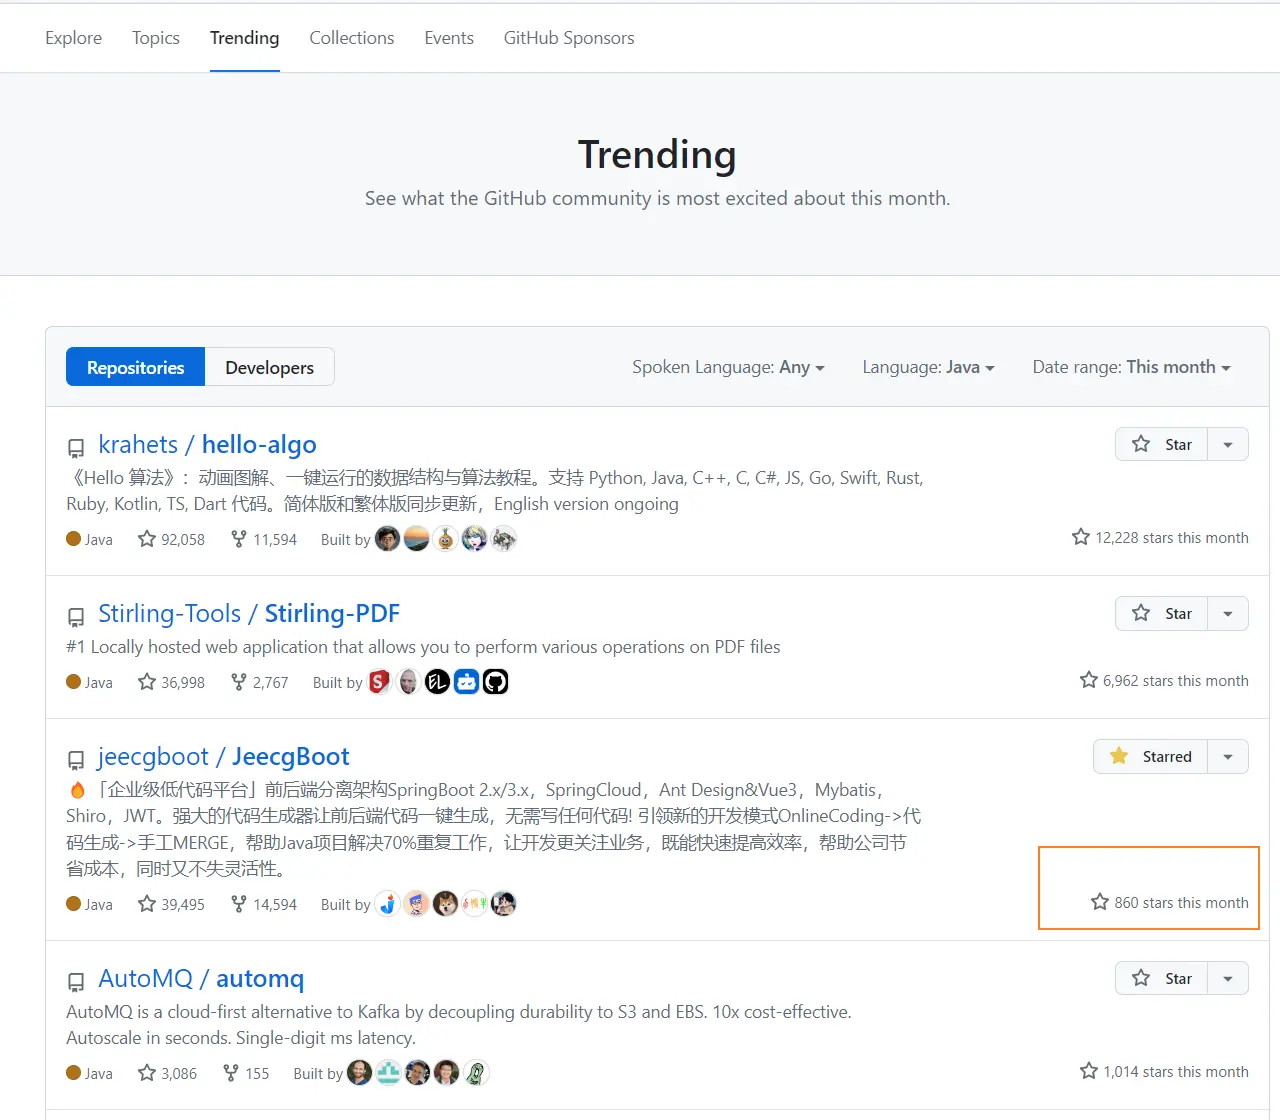Screen dimensions: 1280x1120
Task: Switch to Developers view
Action: point(270,367)
